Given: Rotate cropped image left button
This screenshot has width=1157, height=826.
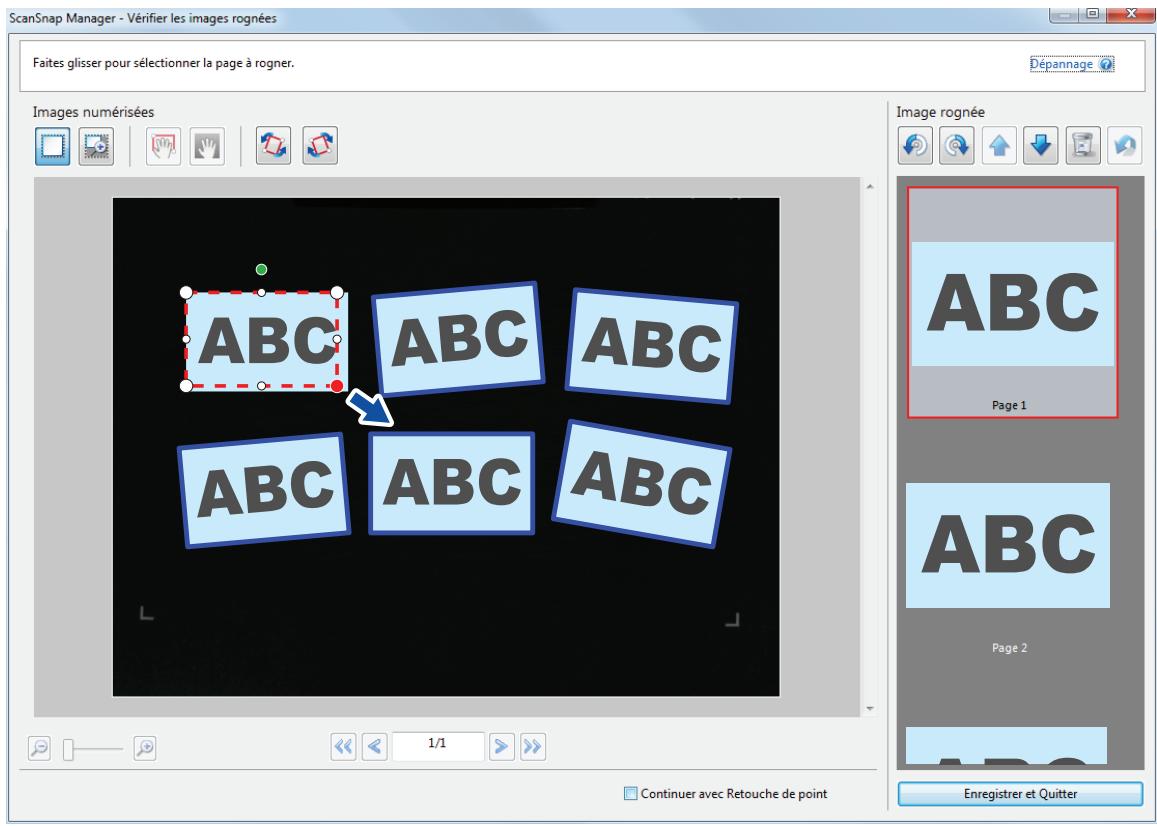Looking at the screenshot, I should click(x=916, y=145).
